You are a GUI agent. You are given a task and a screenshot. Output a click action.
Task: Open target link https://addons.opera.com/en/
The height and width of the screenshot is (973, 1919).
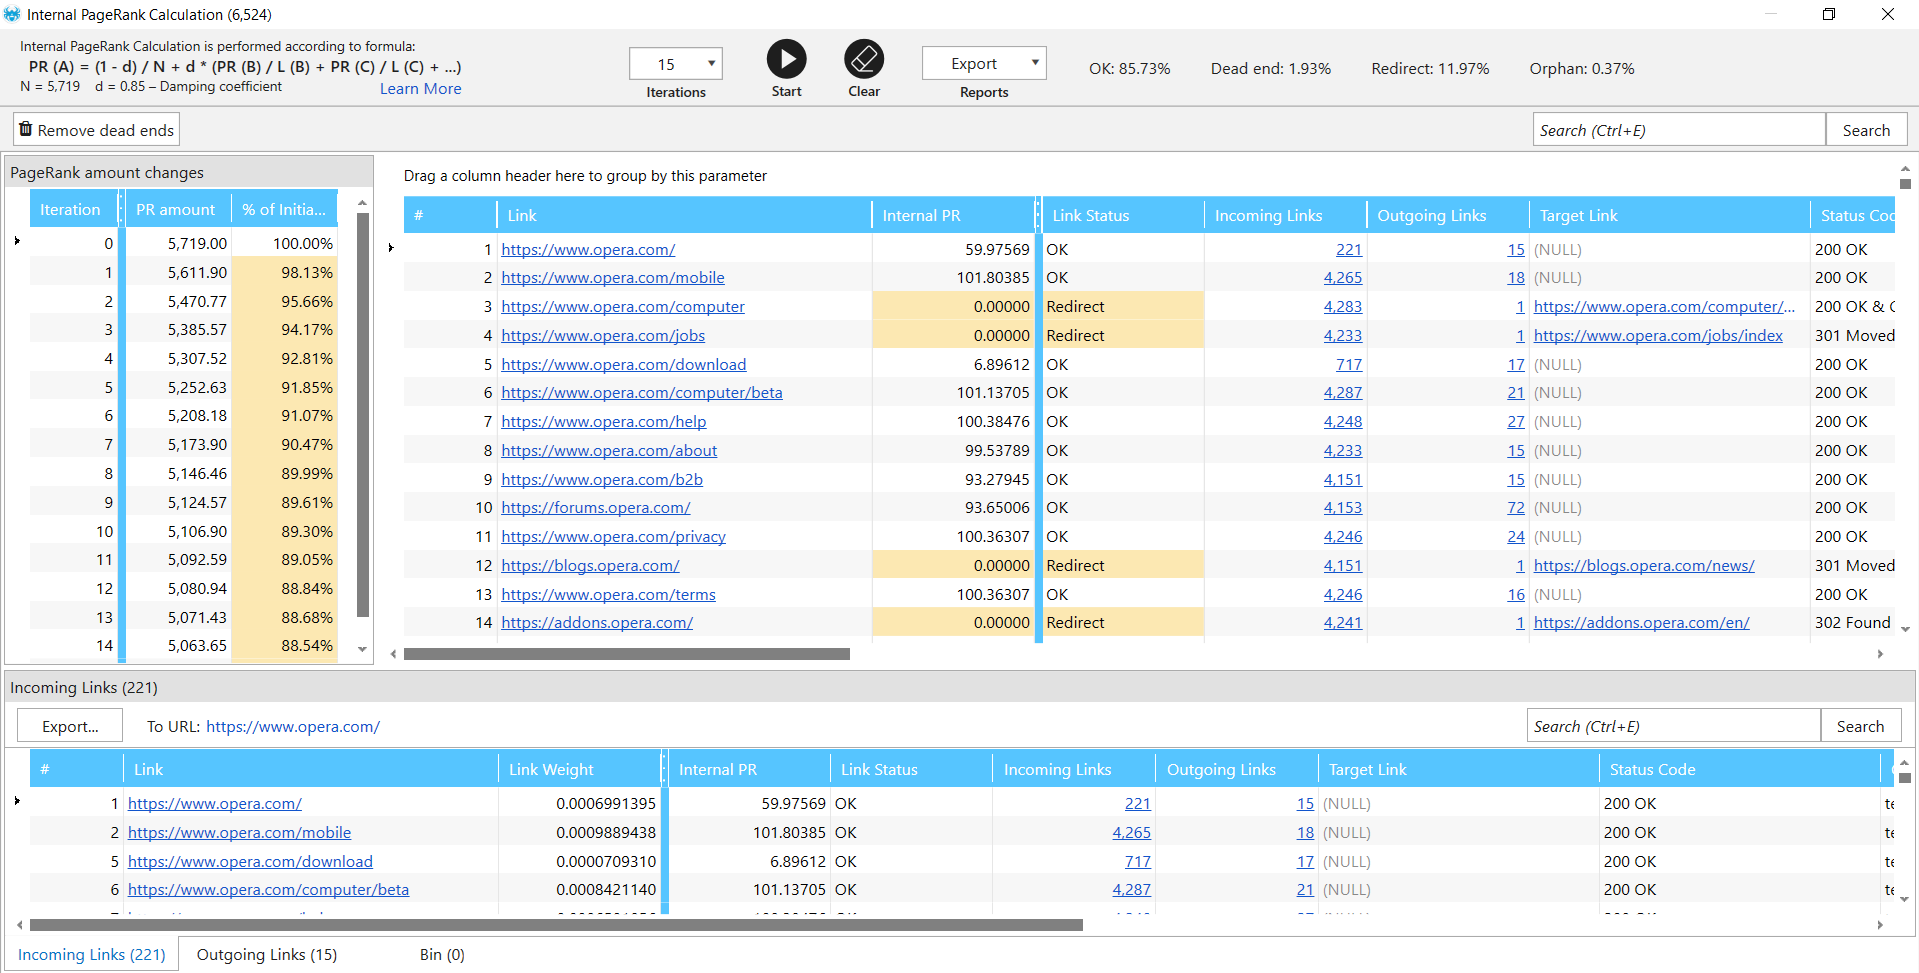(x=1642, y=623)
